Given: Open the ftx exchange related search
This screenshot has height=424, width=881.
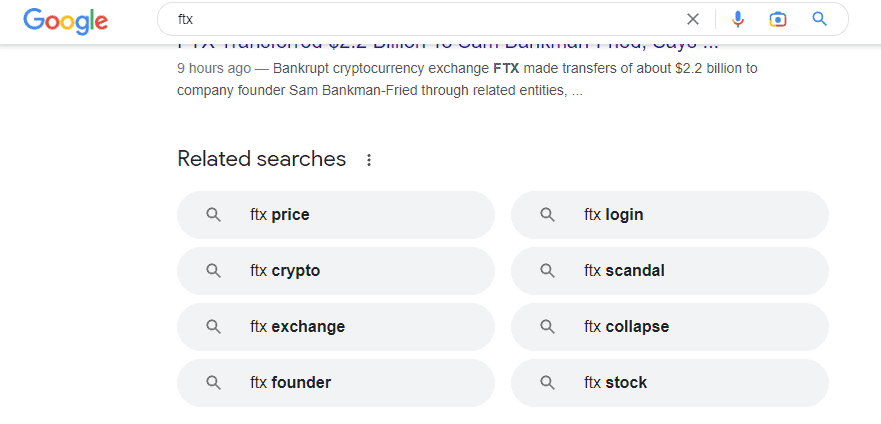Looking at the screenshot, I should pos(336,327).
